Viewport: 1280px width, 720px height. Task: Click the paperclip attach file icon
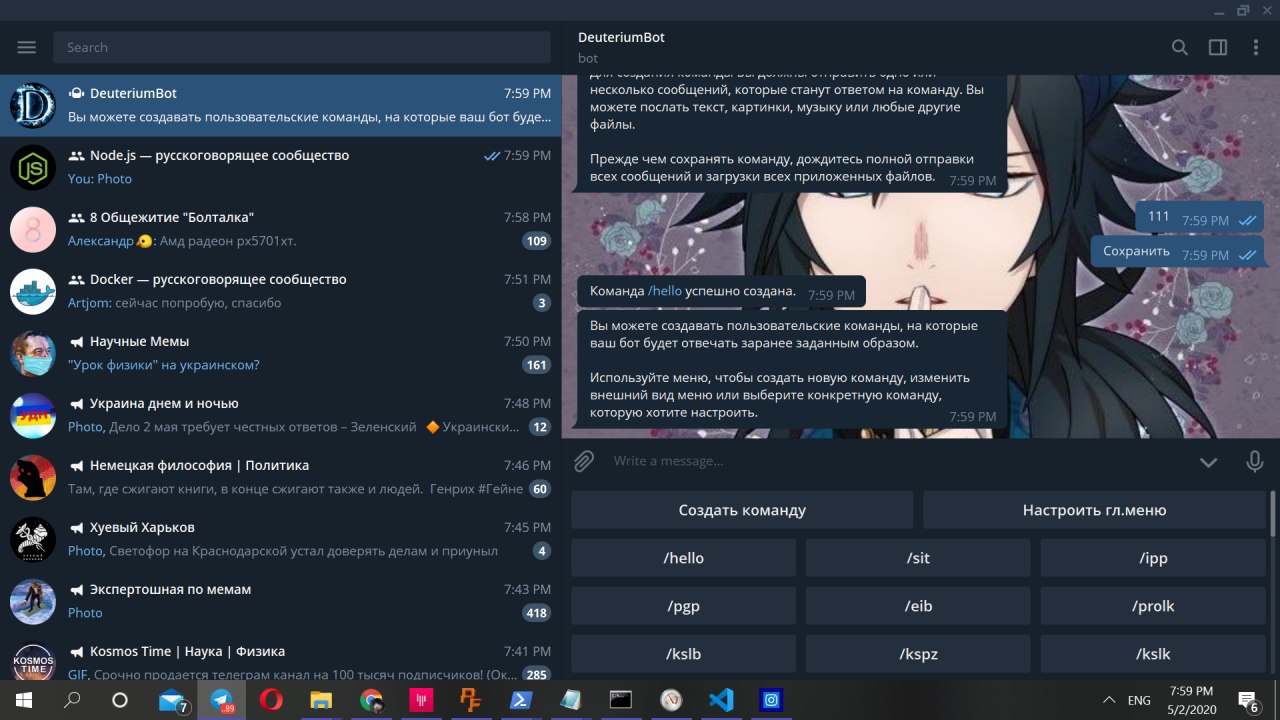[x=584, y=461]
